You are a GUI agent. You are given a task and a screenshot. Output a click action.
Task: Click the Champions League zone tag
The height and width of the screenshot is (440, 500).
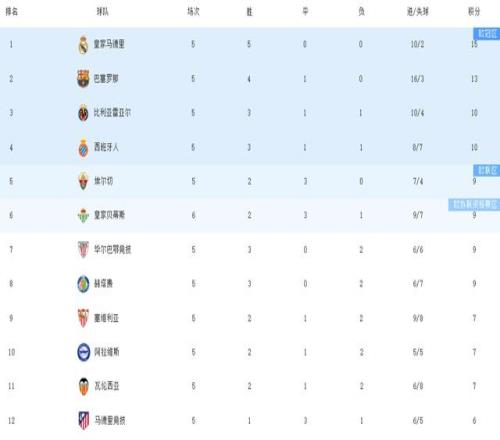tap(486, 34)
